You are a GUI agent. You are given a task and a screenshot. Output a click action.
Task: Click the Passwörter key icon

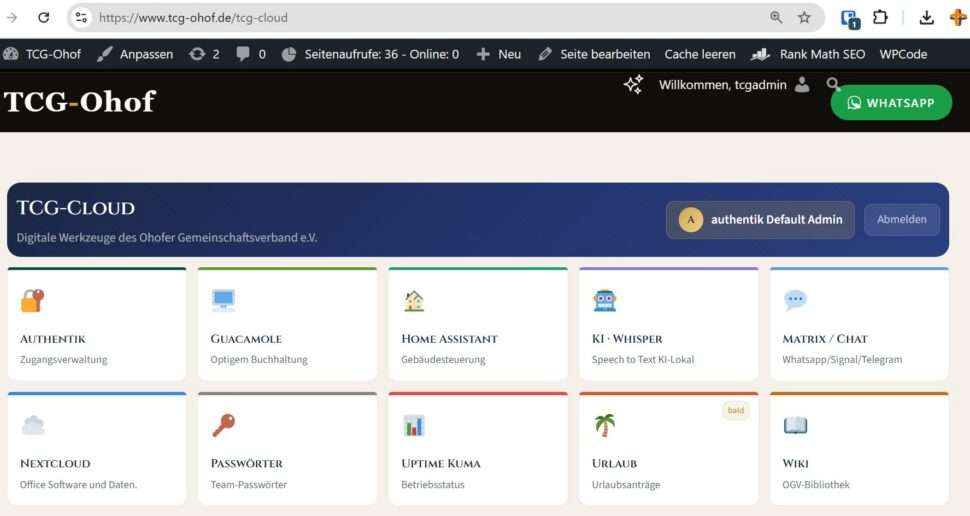coord(223,425)
